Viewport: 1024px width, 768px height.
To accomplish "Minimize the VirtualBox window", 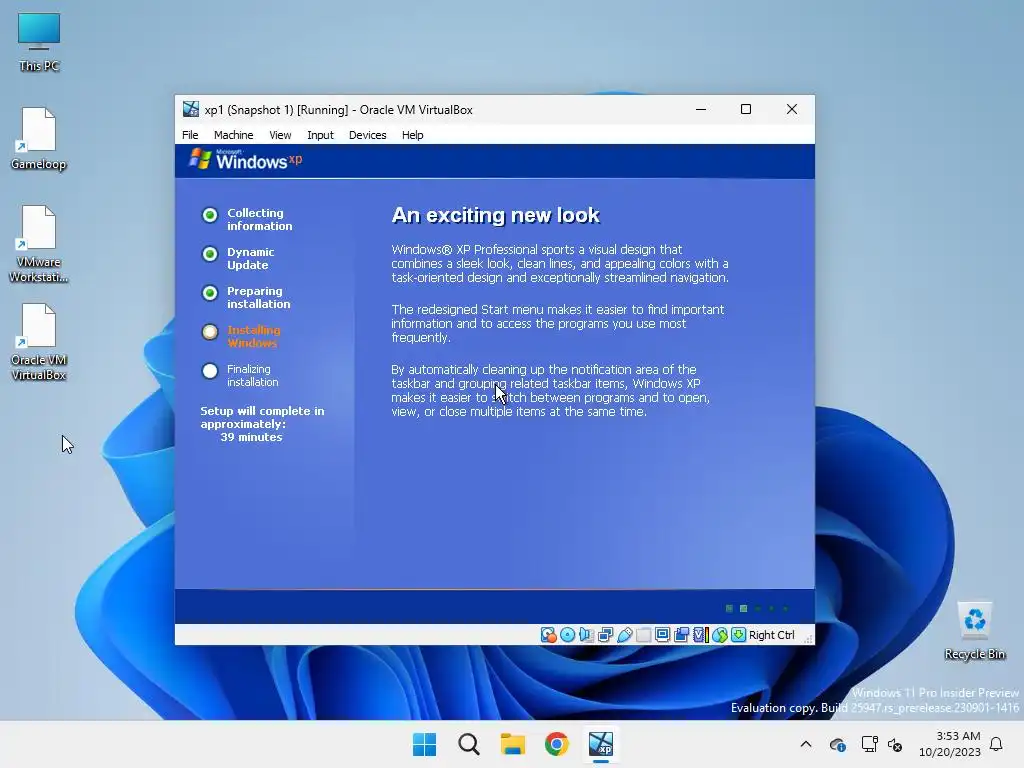I will point(701,109).
